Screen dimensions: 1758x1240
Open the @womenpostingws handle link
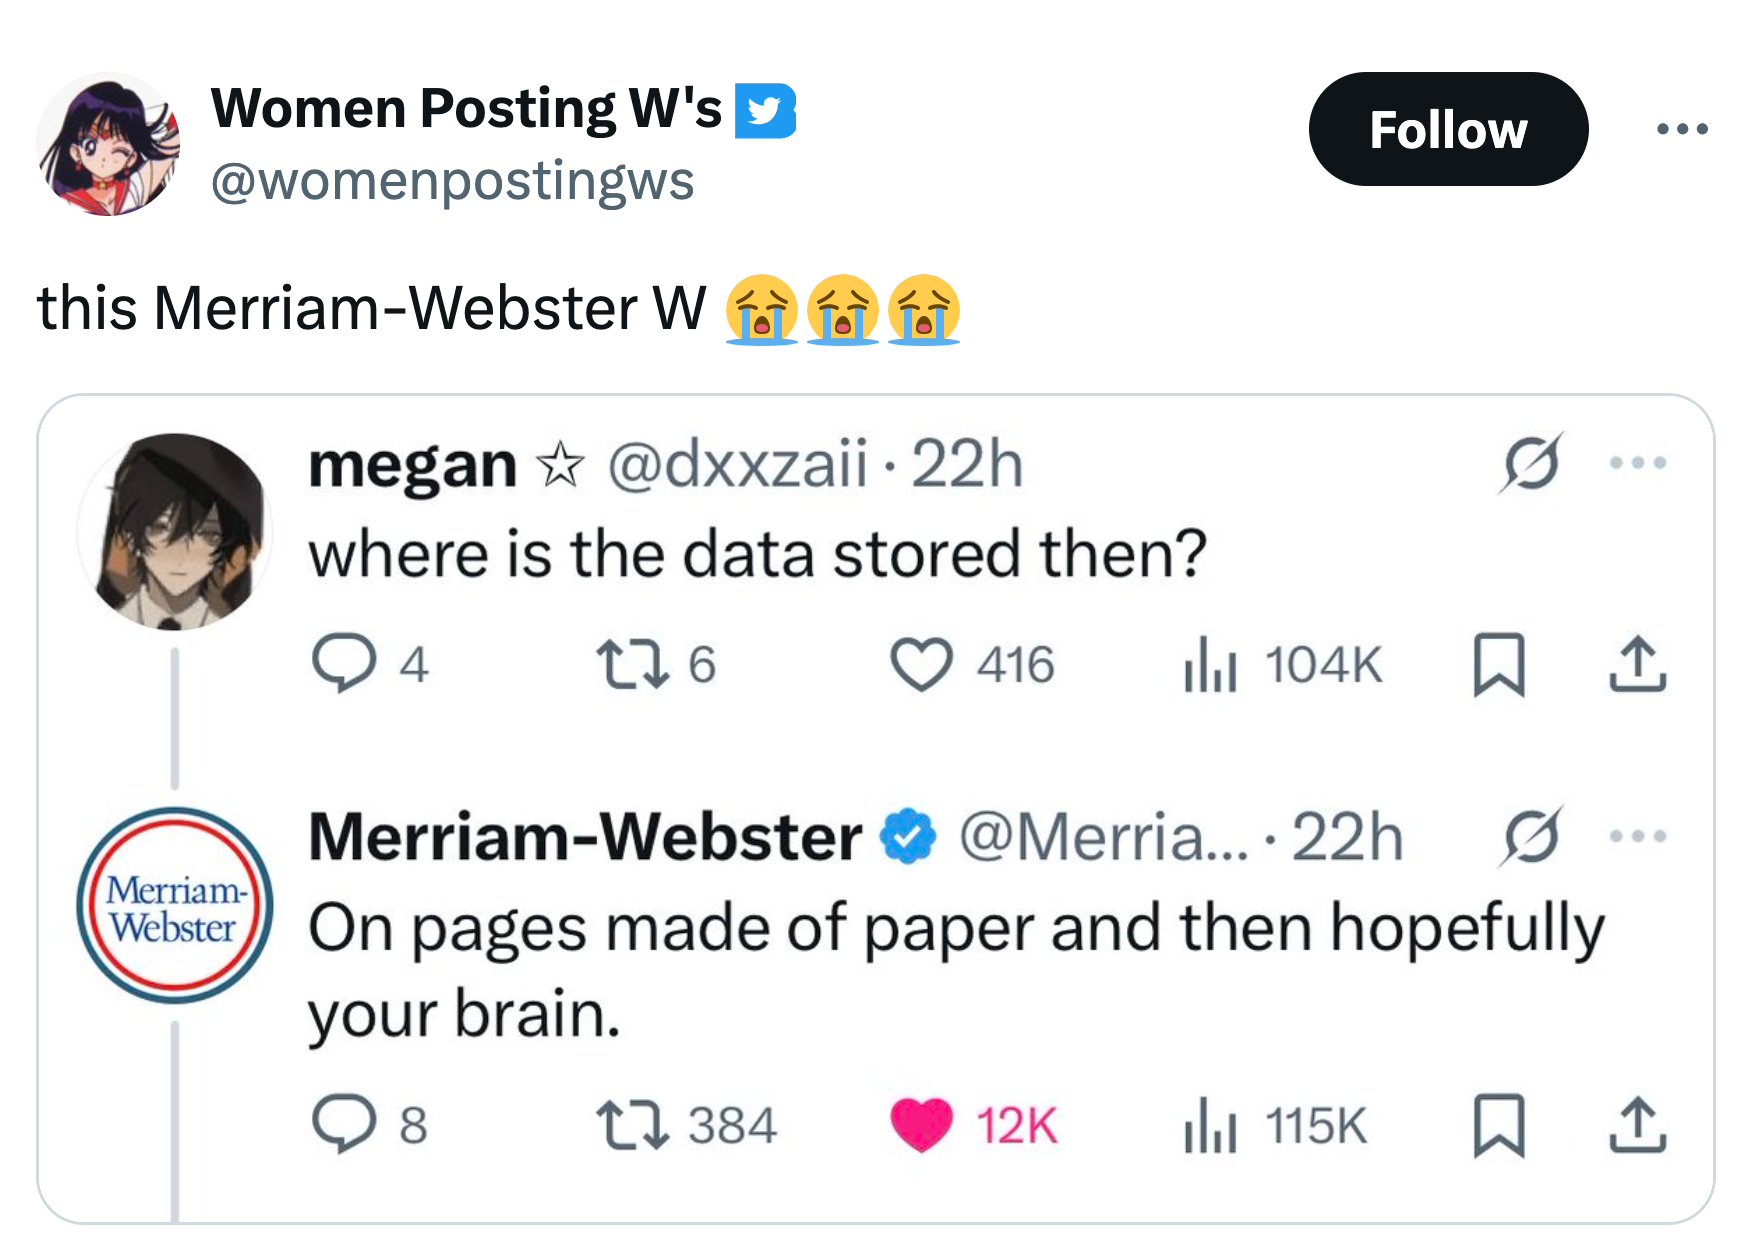(452, 181)
